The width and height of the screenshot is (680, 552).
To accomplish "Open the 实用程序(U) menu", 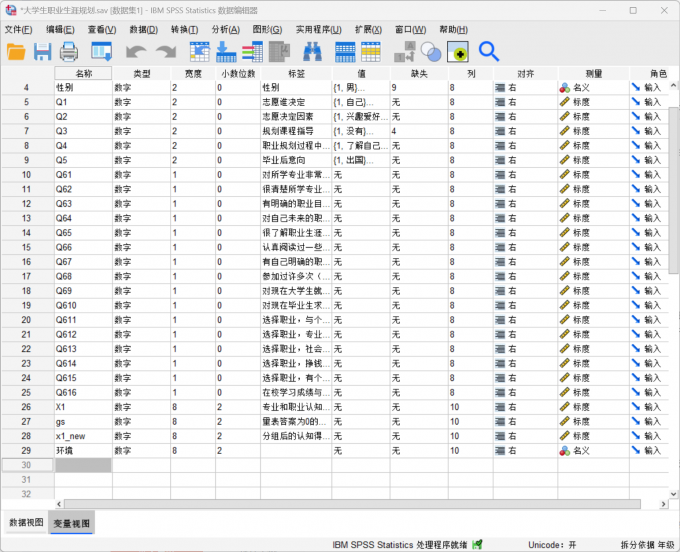I will click(x=318, y=29).
